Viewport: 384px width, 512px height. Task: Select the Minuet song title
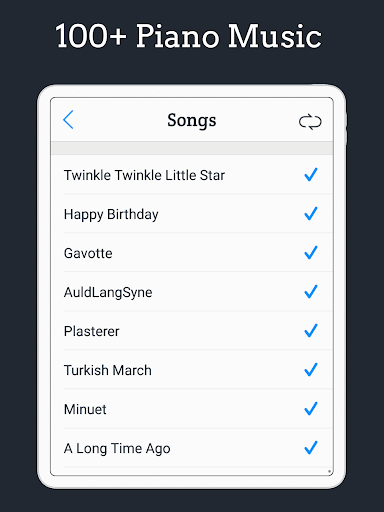tap(85, 409)
